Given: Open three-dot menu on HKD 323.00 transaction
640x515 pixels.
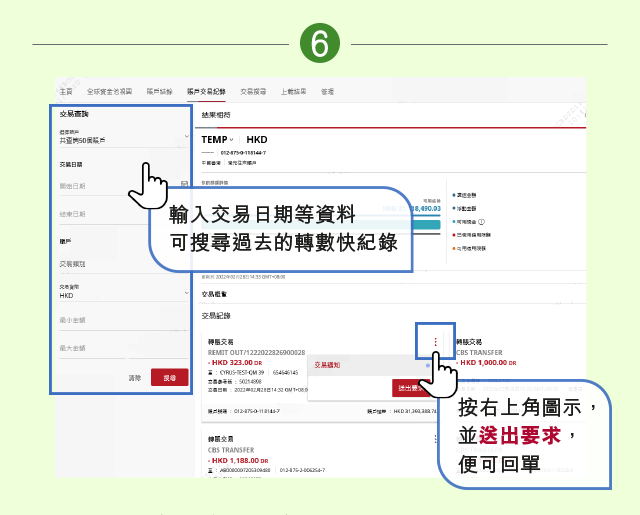Looking at the screenshot, I should 435,342.
